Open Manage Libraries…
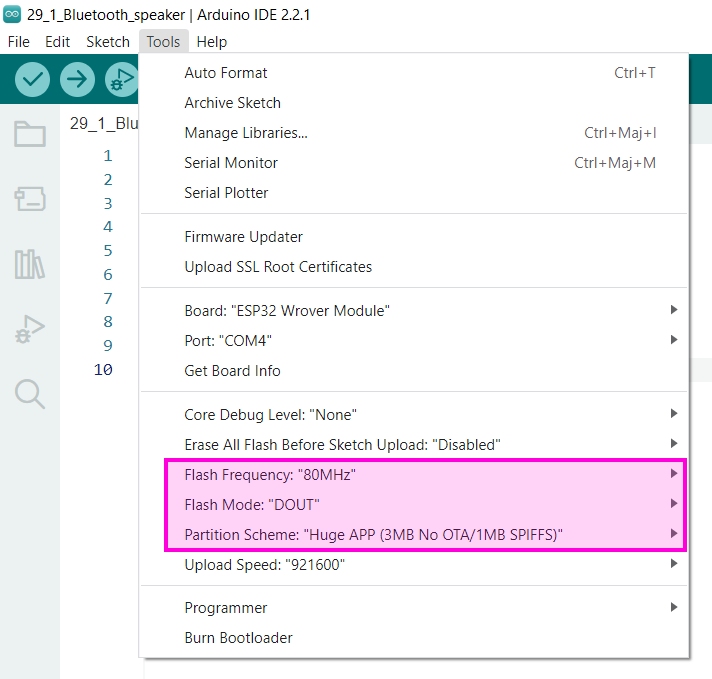Viewport: 712px width, 679px height. click(414, 133)
